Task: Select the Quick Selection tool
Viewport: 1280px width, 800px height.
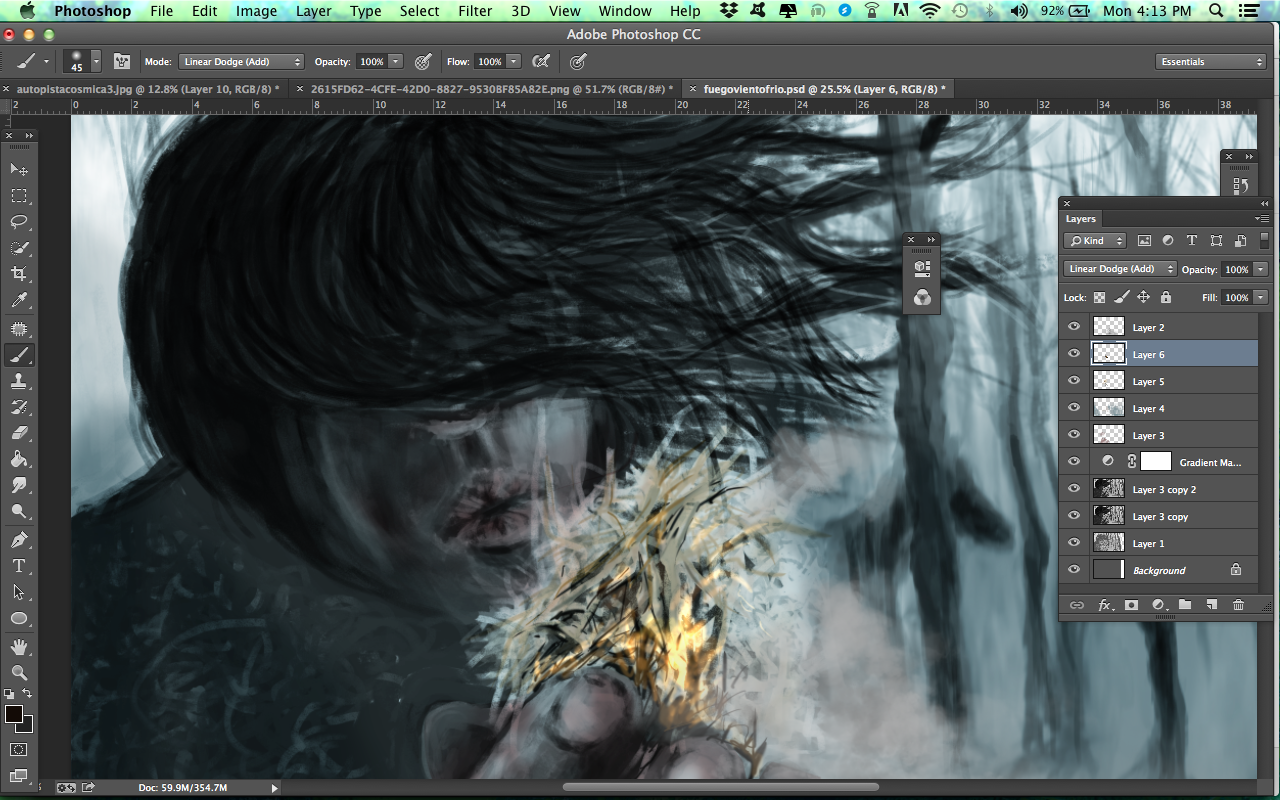Action: (x=19, y=247)
